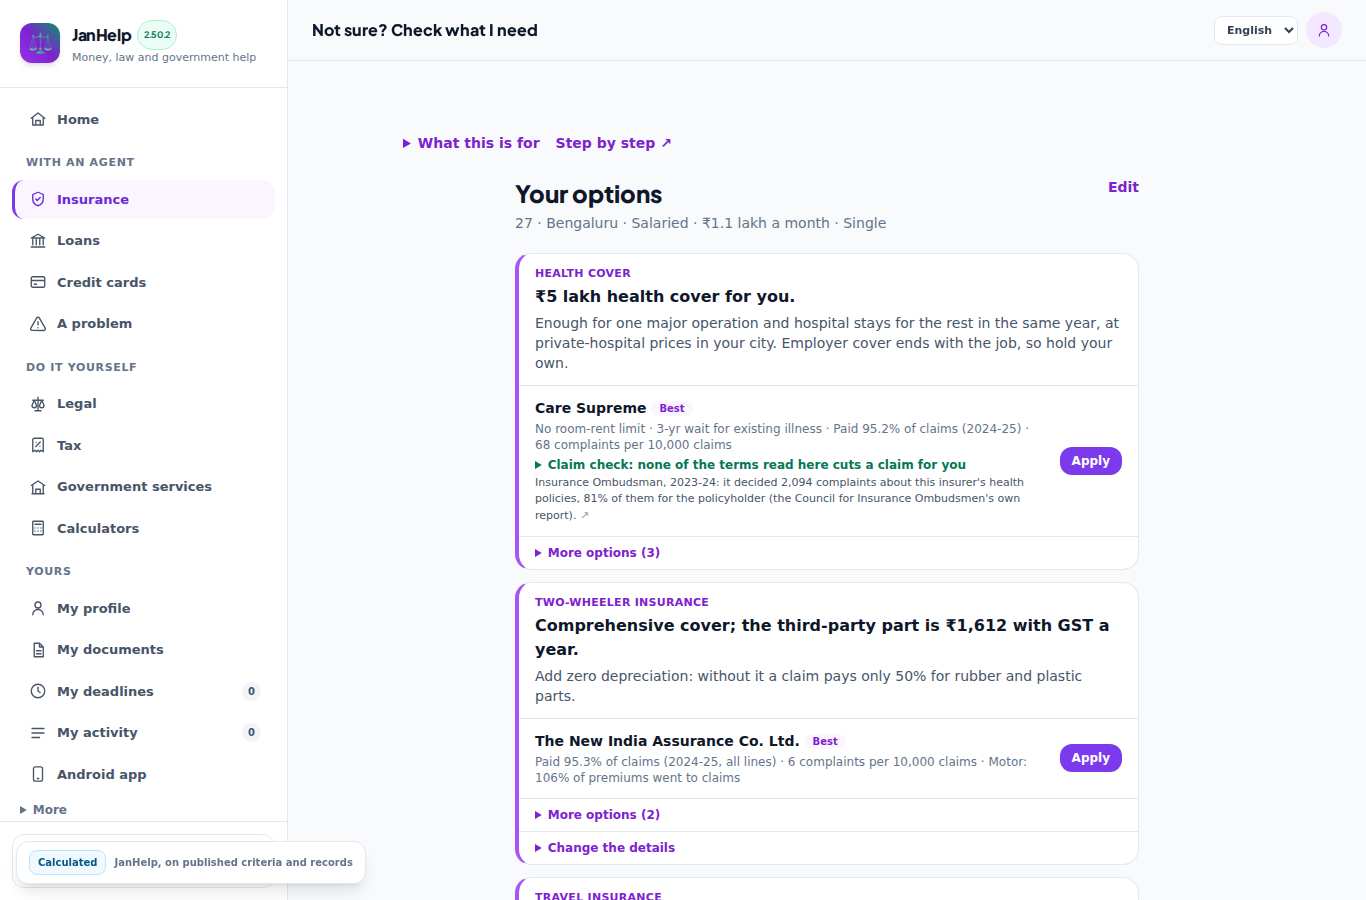The image size is (1366, 900).
Task: Click the Calculated badge
Action: [68, 862]
